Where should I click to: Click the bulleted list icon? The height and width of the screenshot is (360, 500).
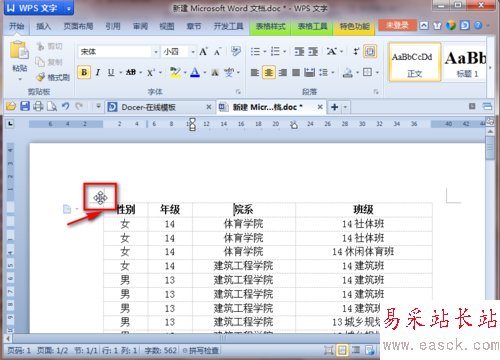click(x=255, y=51)
